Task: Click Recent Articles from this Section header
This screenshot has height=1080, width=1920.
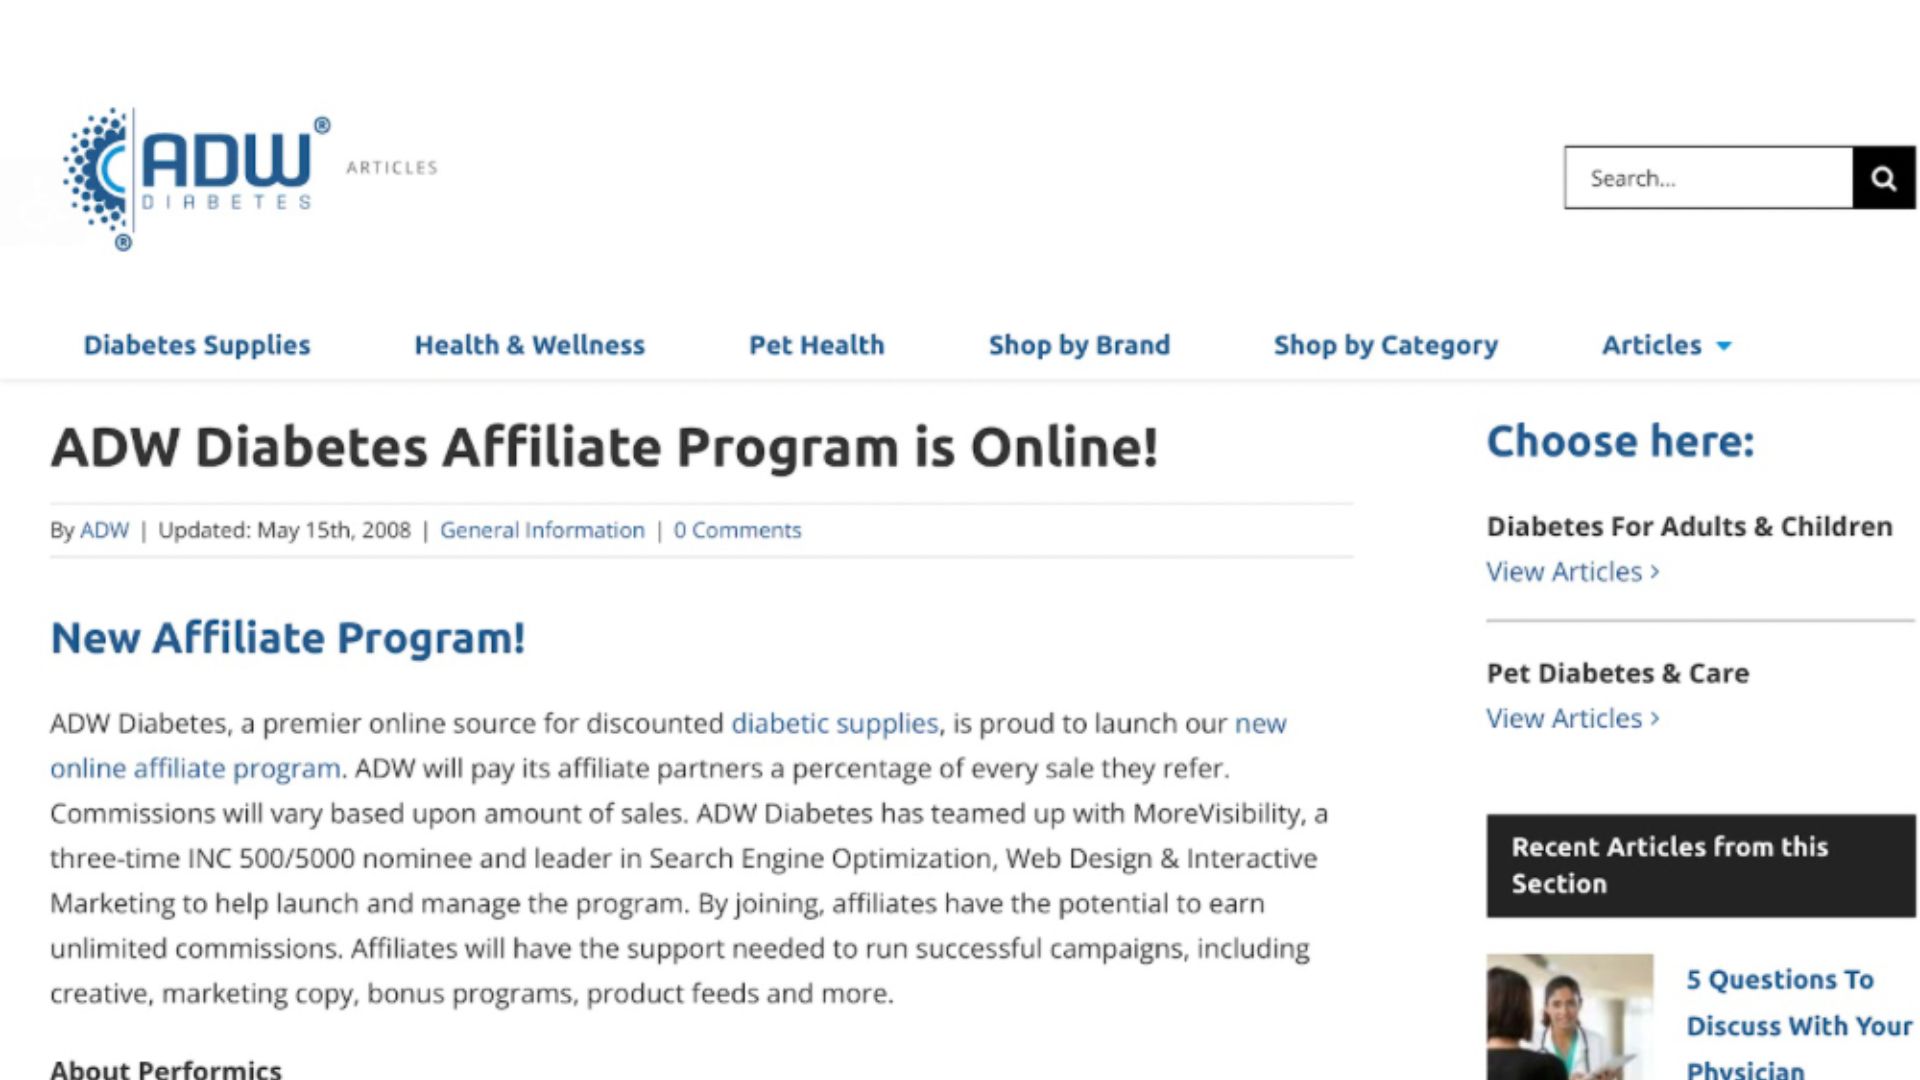Action: (x=1700, y=866)
